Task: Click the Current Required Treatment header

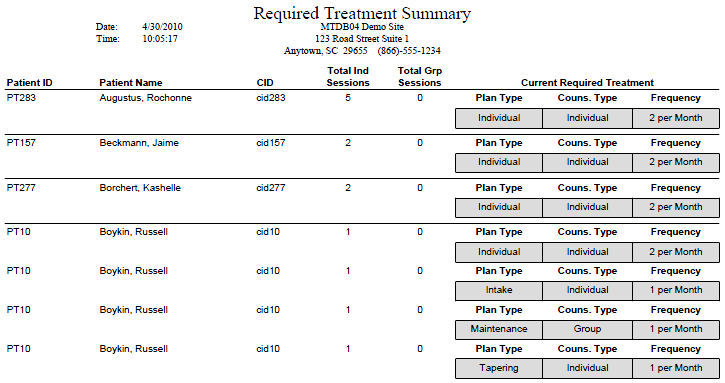Action: tap(587, 83)
